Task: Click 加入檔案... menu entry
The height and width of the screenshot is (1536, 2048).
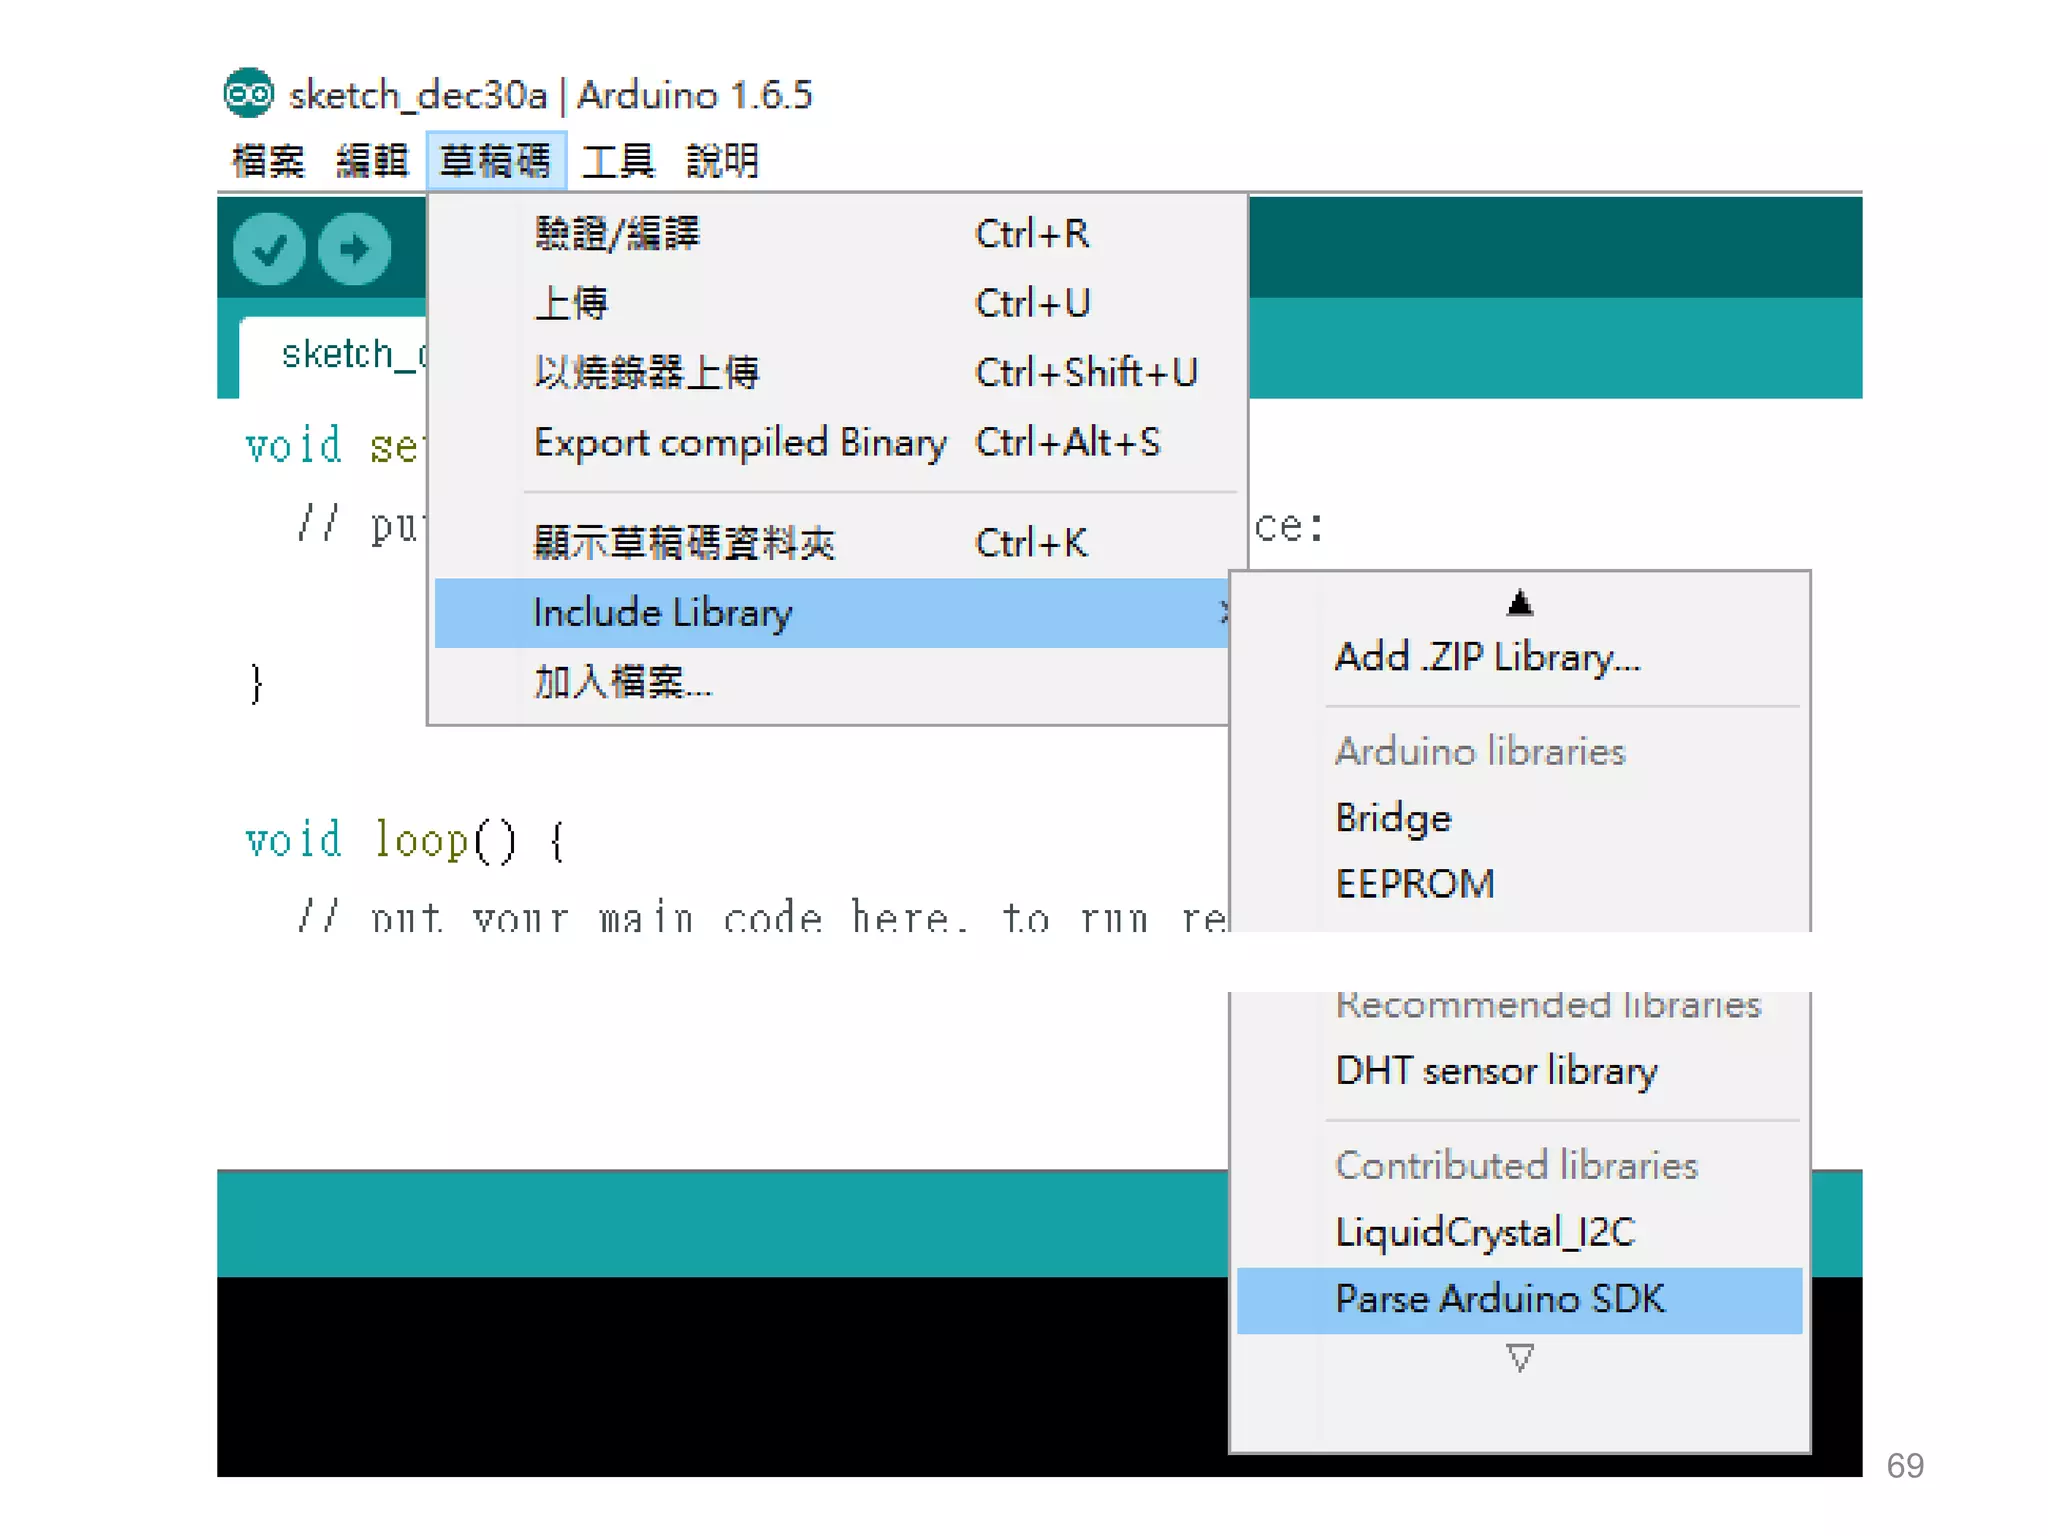Action: tap(622, 682)
